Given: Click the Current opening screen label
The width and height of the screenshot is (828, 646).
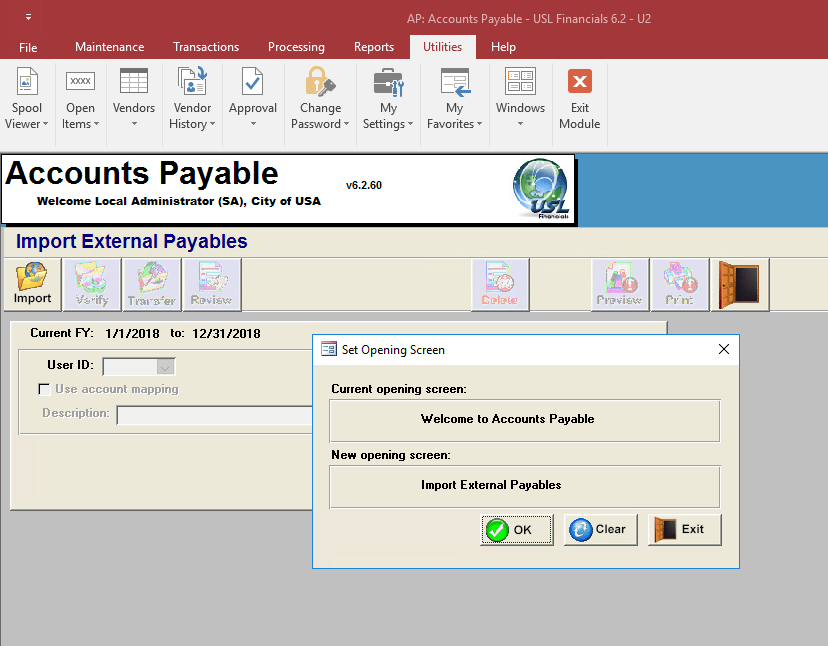Looking at the screenshot, I should [x=399, y=389].
